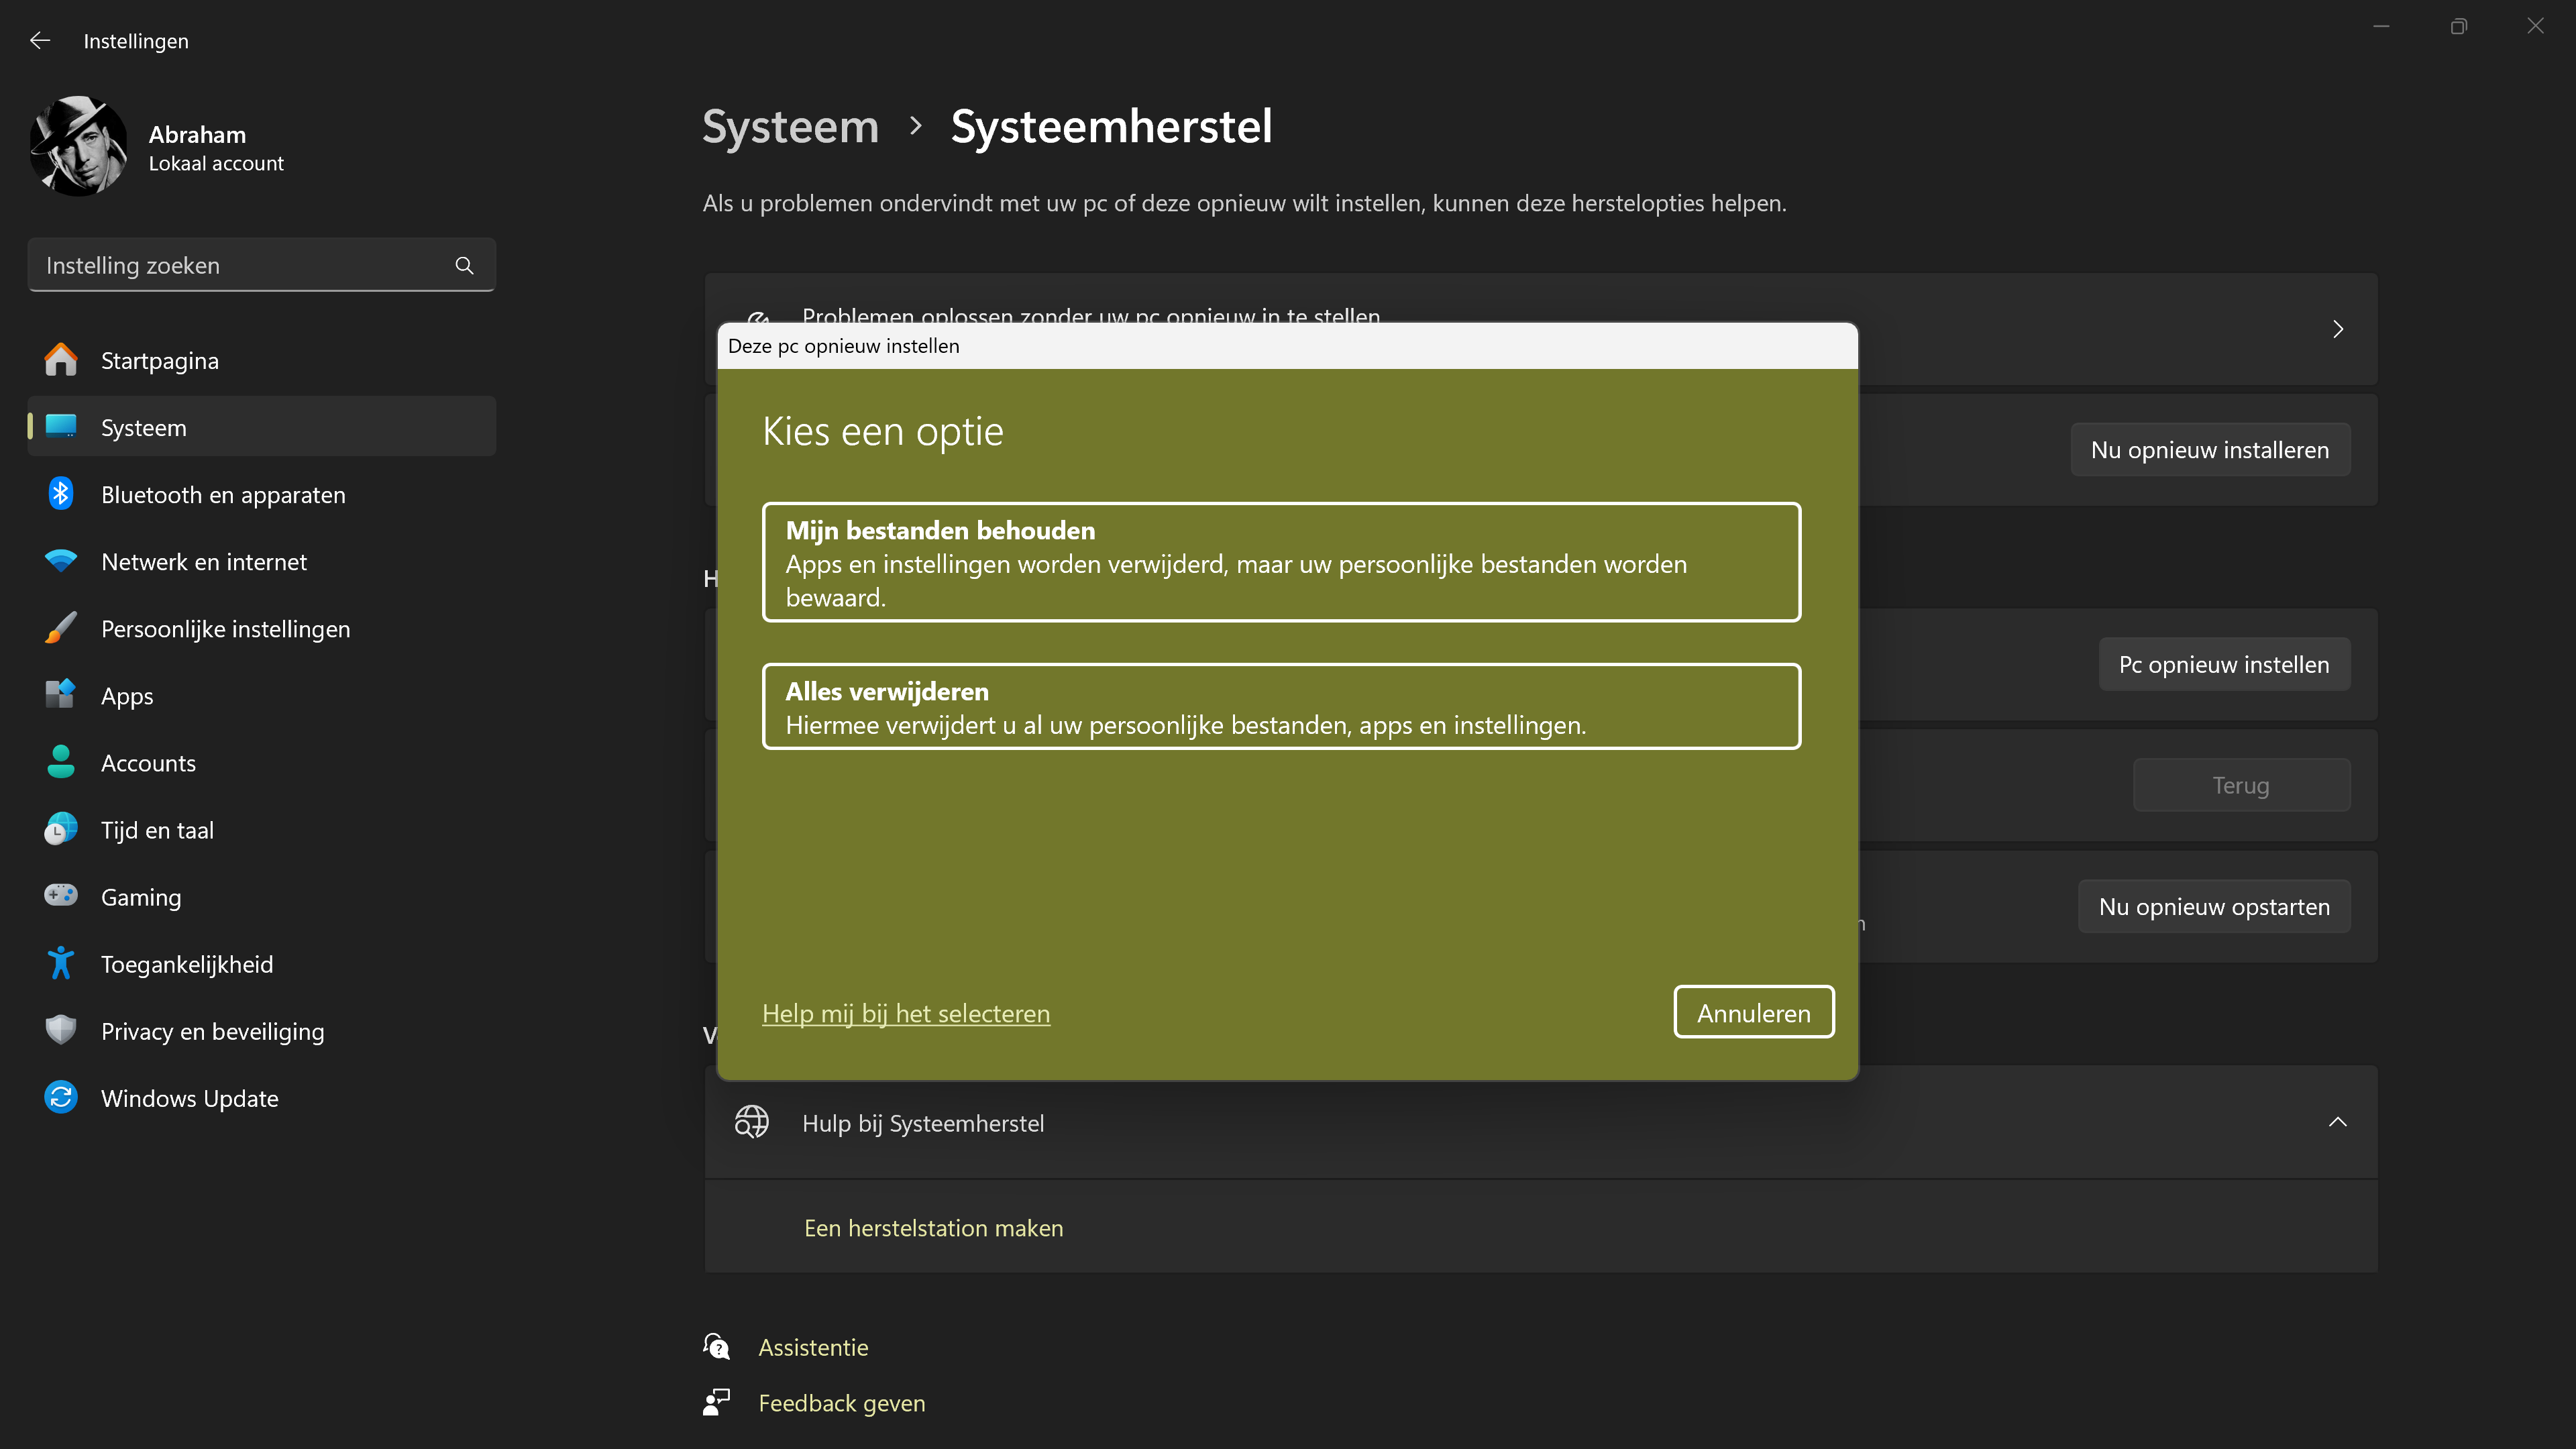Click the Annuleren button

tap(1753, 1012)
